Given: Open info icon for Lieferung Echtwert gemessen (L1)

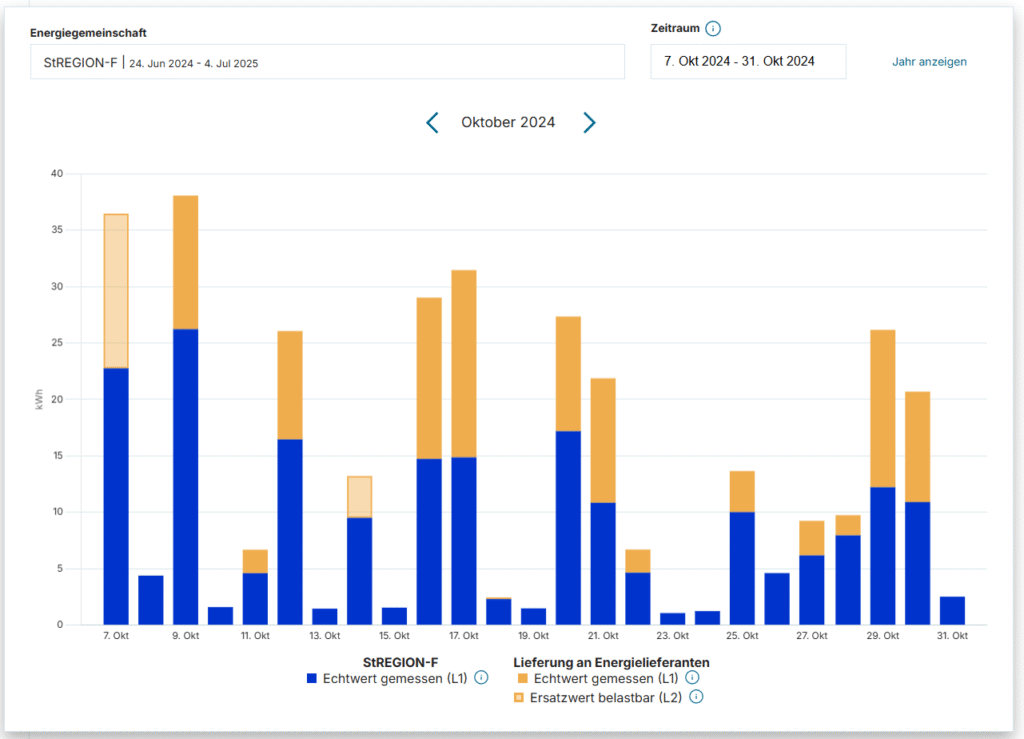Looking at the screenshot, I should point(692,678).
